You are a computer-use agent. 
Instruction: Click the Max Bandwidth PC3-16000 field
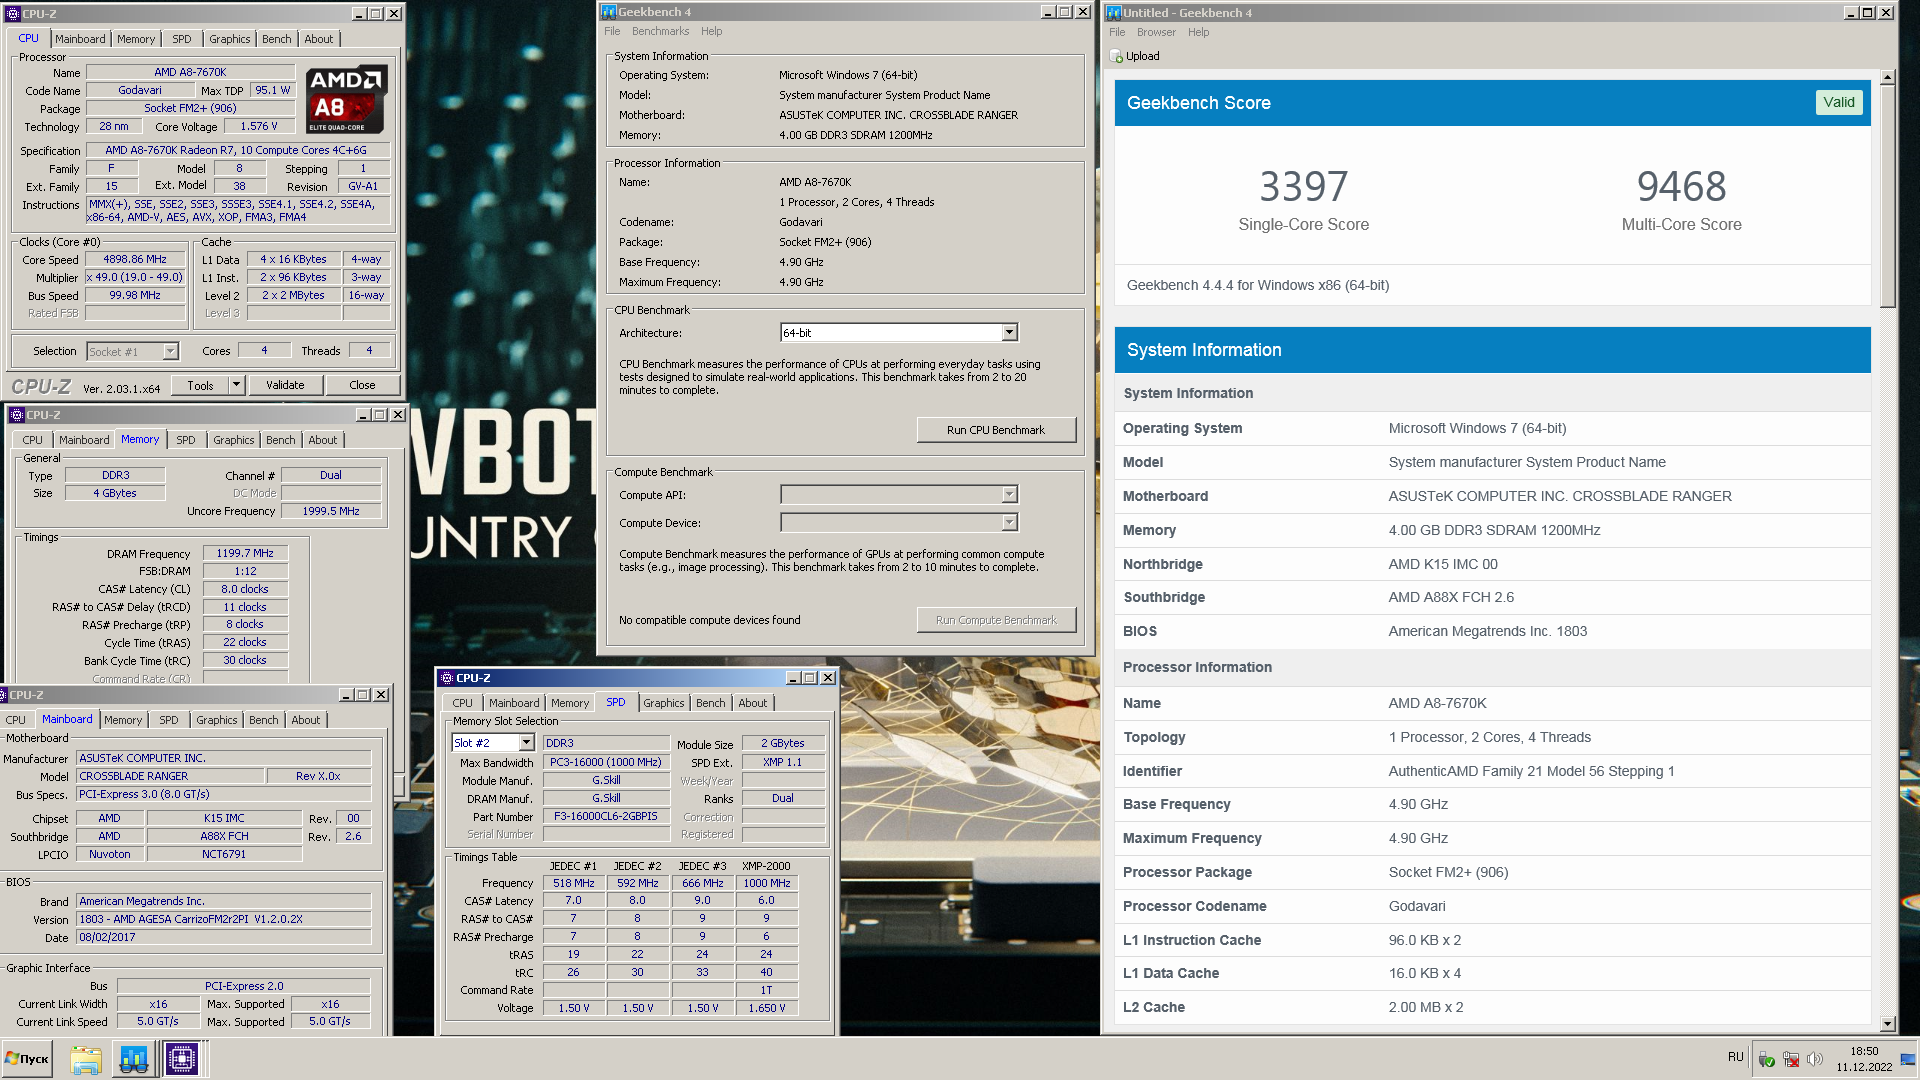point(606,762)
